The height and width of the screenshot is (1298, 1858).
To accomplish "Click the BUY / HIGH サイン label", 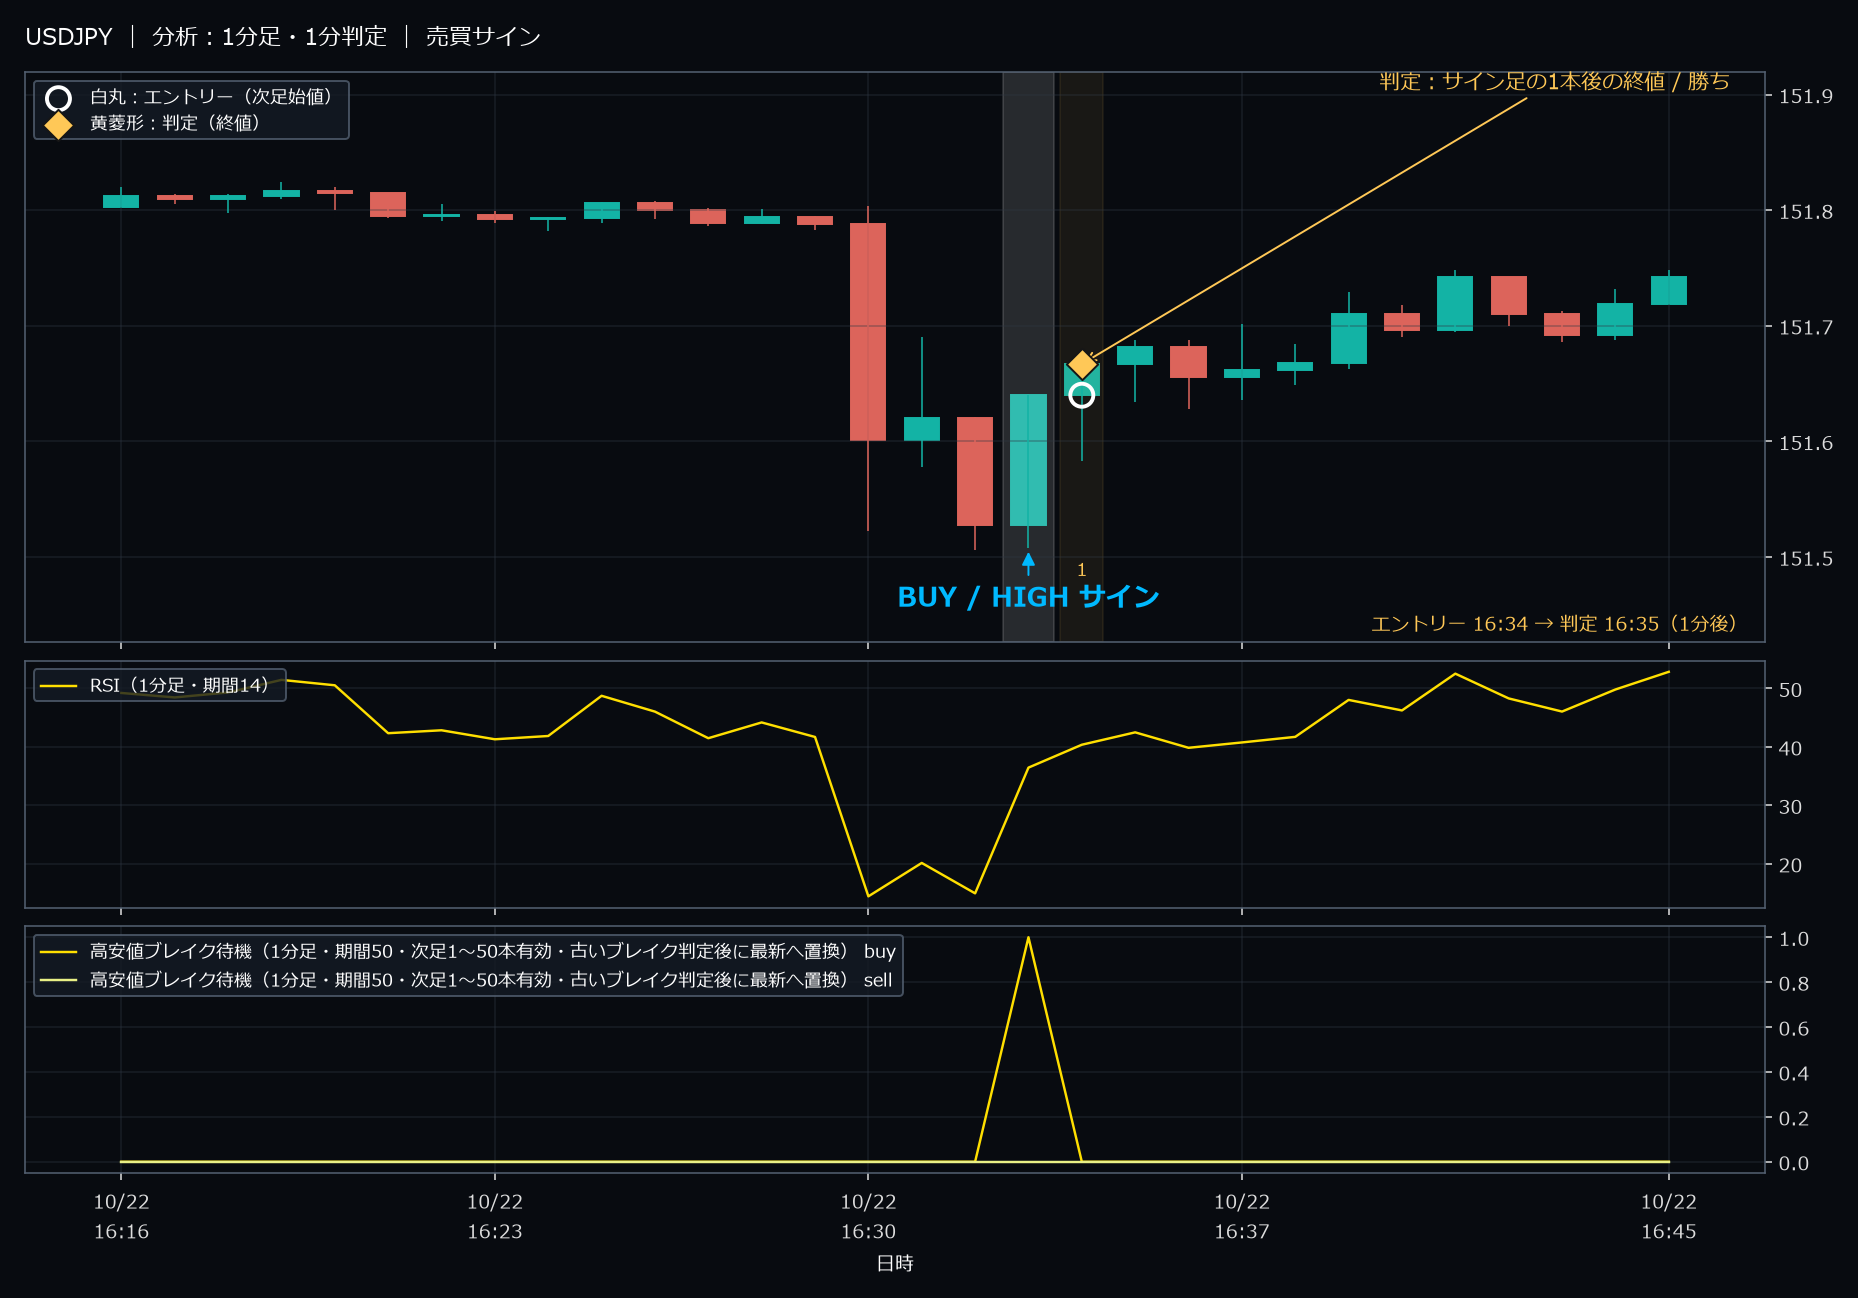I will (1028, 597).
